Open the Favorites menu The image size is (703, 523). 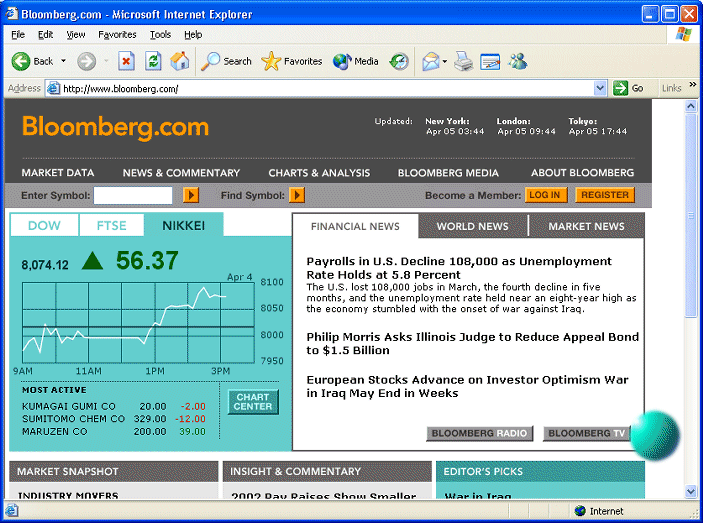point(117,35)
